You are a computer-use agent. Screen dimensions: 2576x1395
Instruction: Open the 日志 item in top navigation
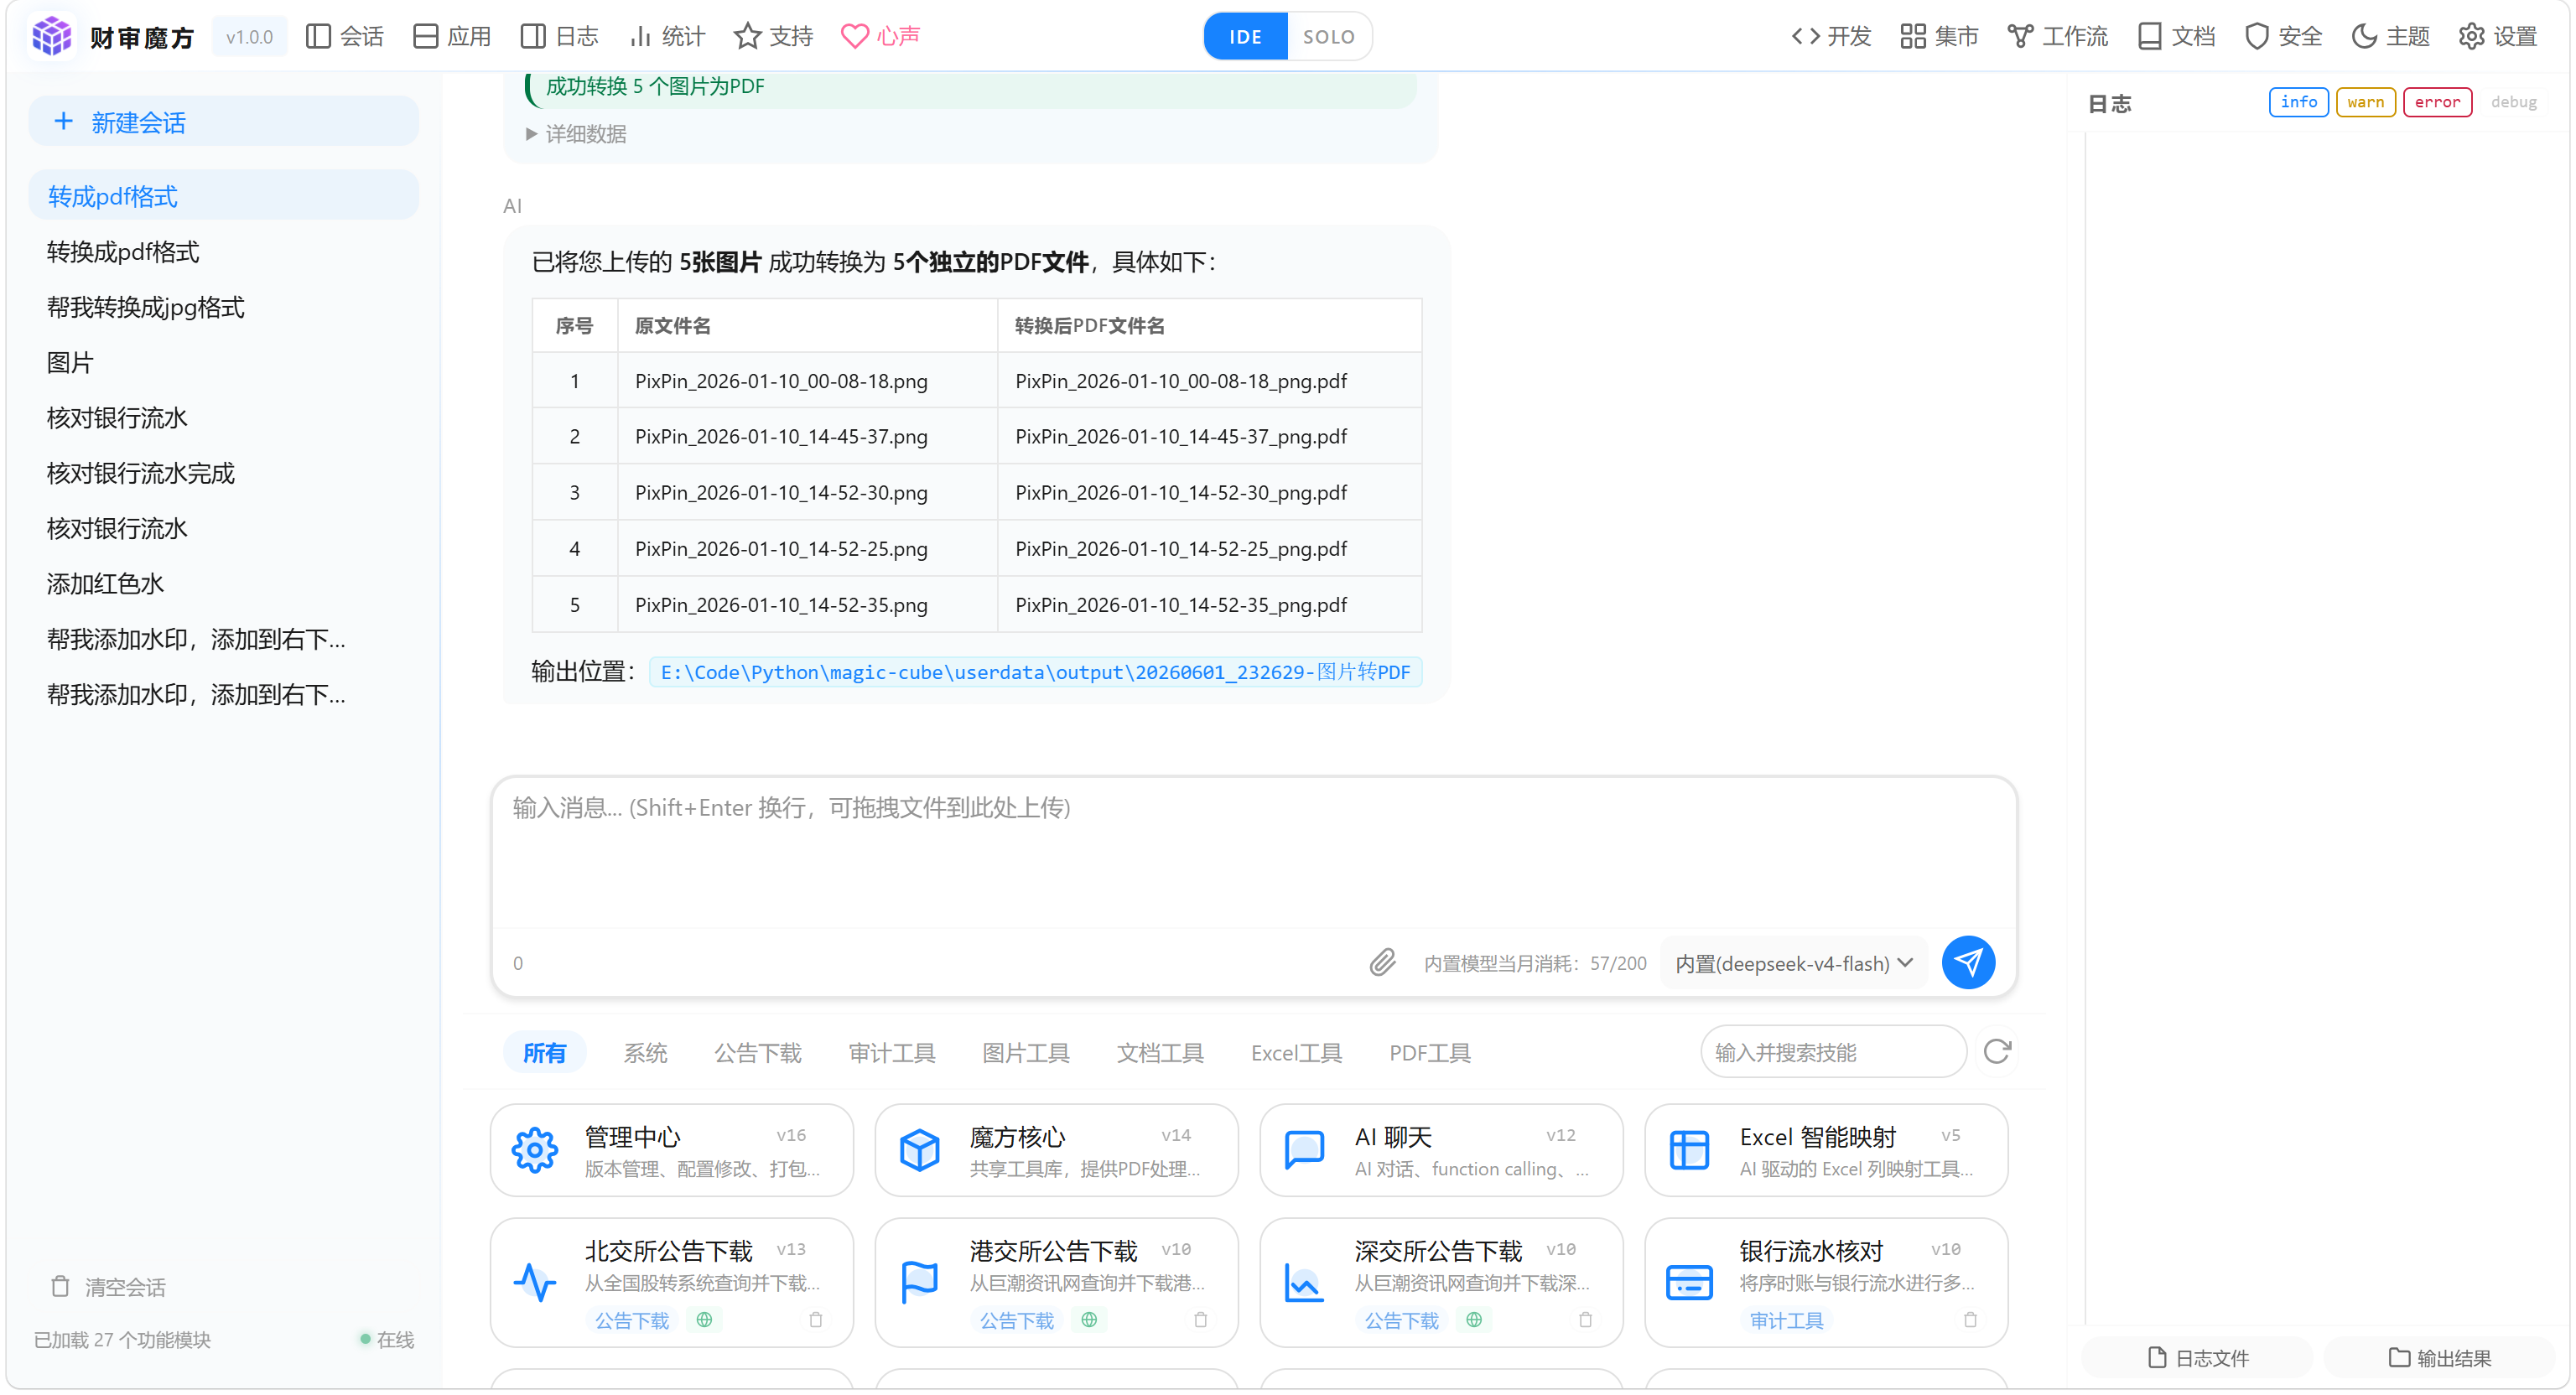pos(560,37)
